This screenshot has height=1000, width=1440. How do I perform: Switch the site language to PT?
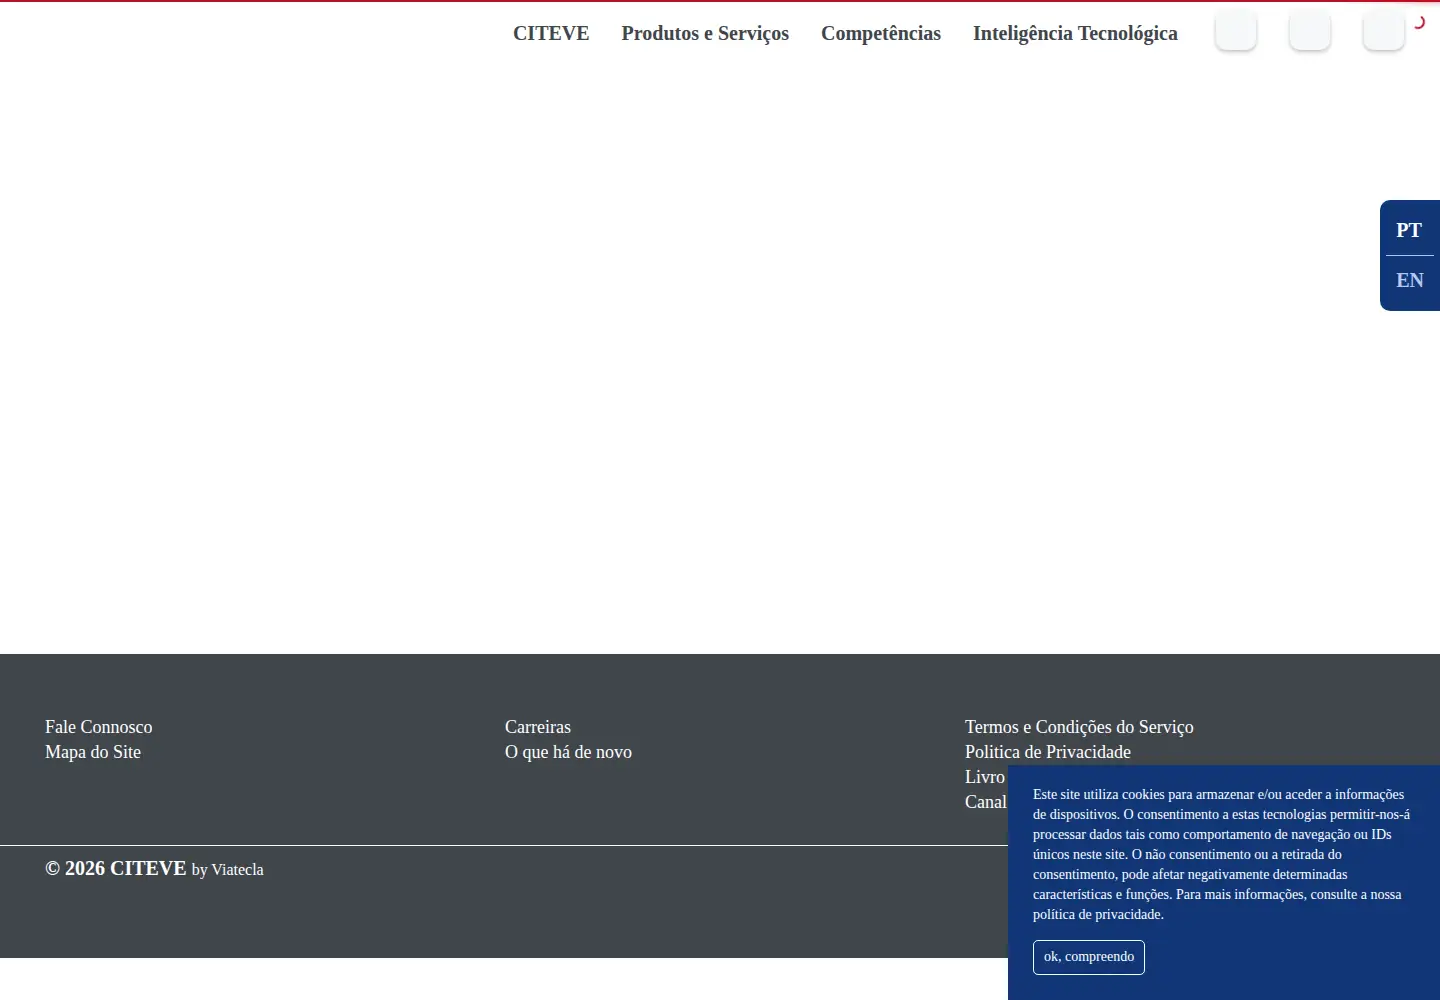pos(1409,230)
